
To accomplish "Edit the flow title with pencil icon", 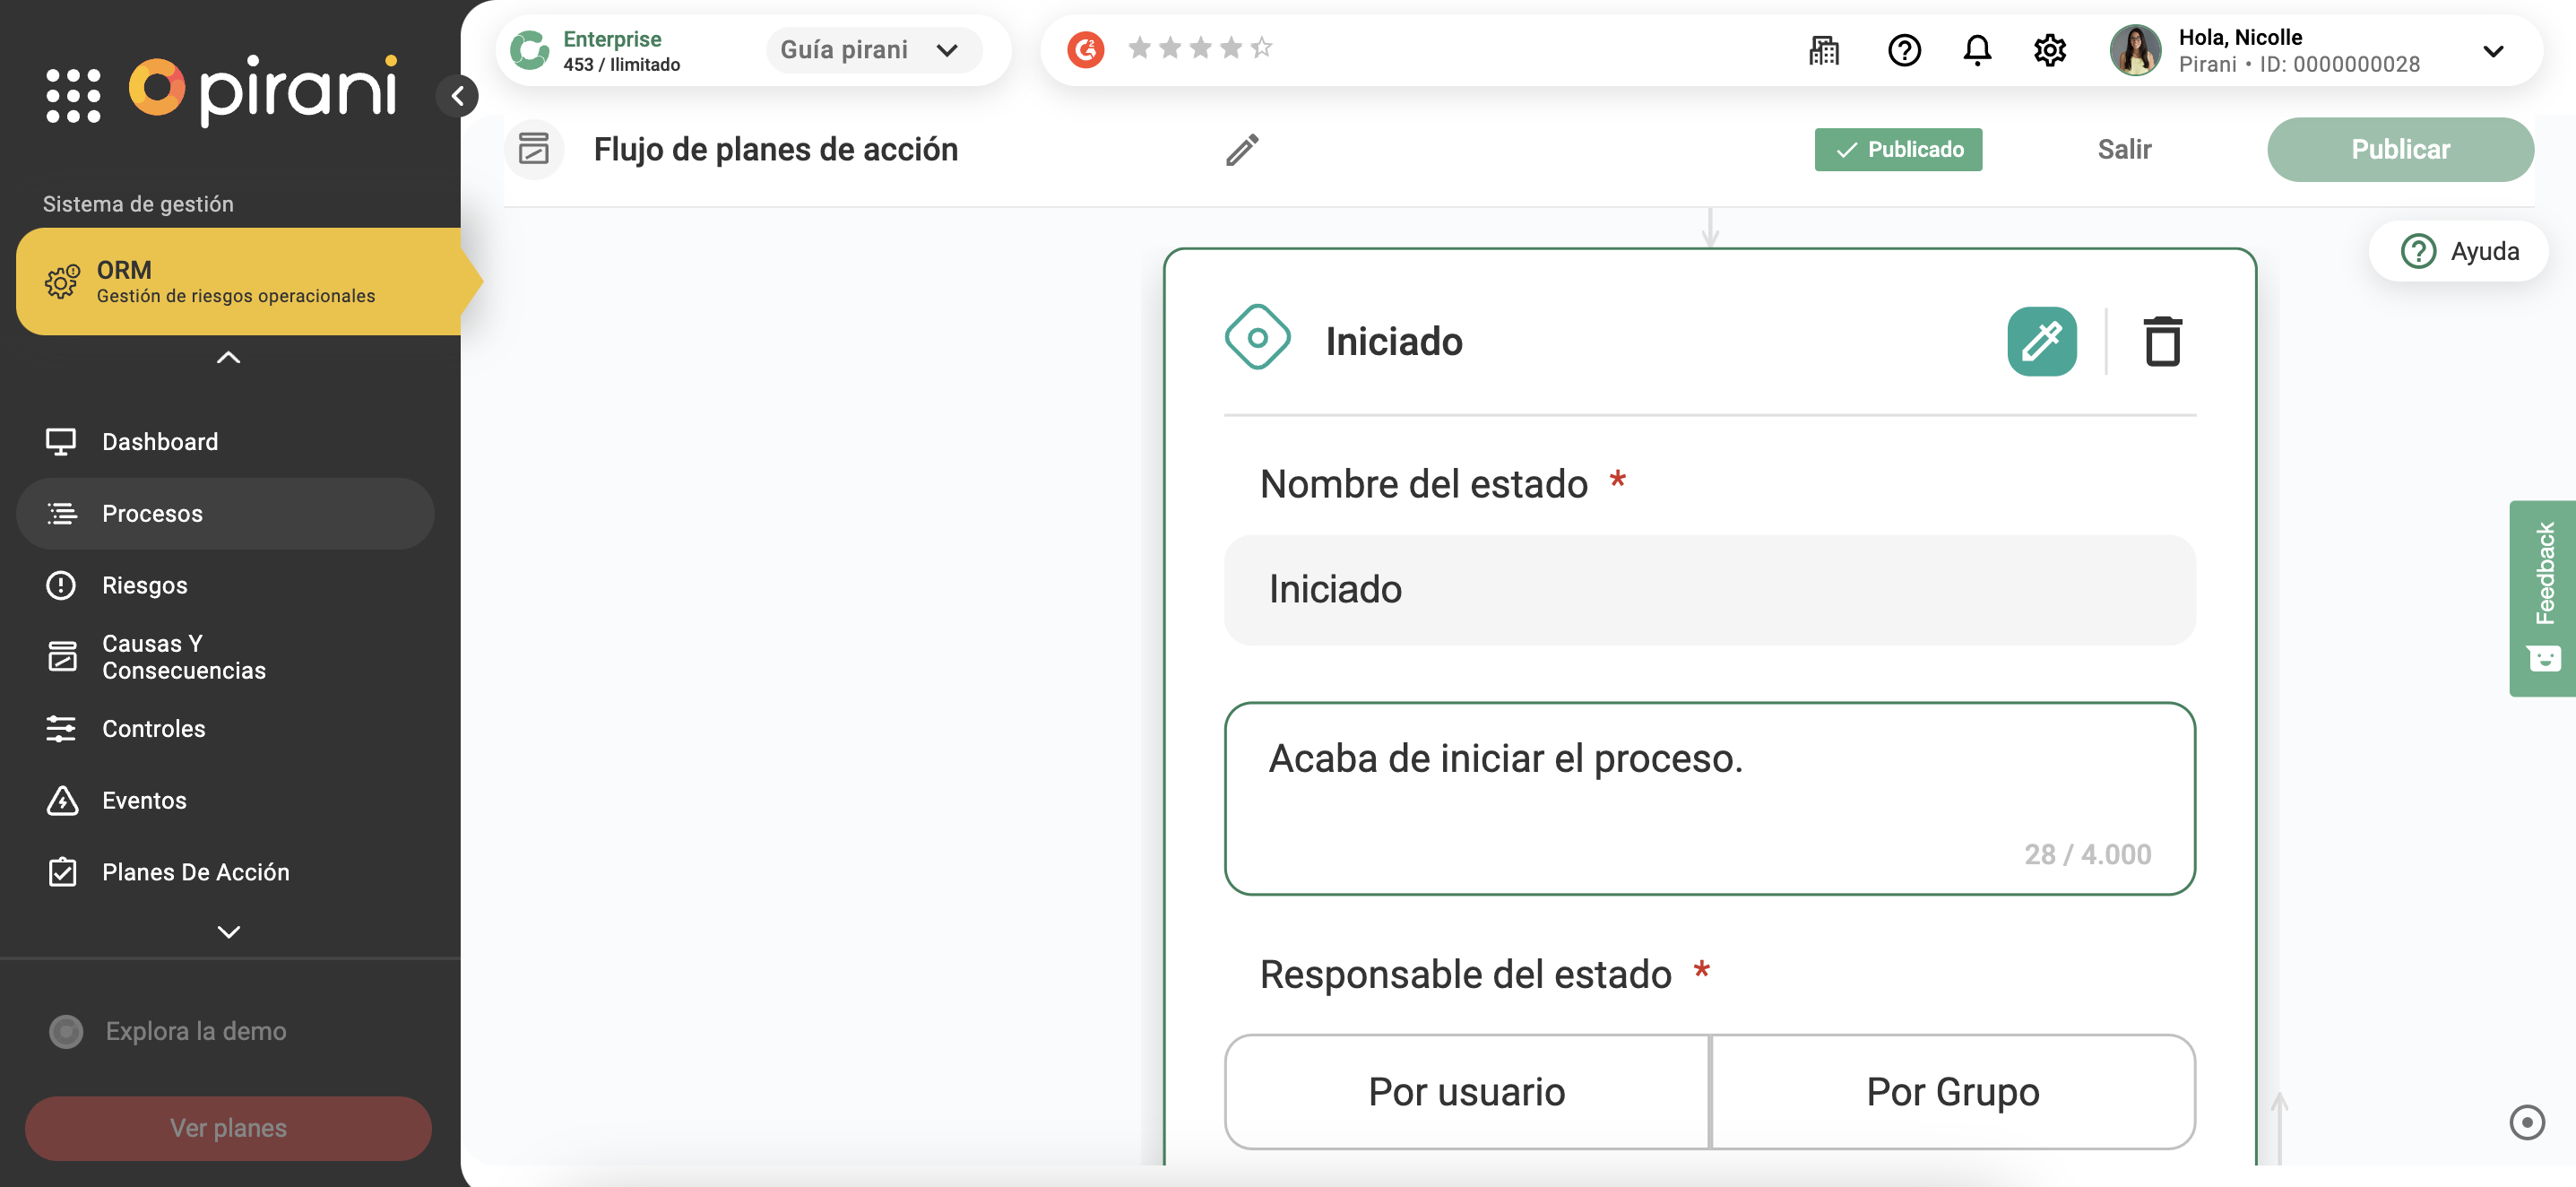I will point(1241,150).
